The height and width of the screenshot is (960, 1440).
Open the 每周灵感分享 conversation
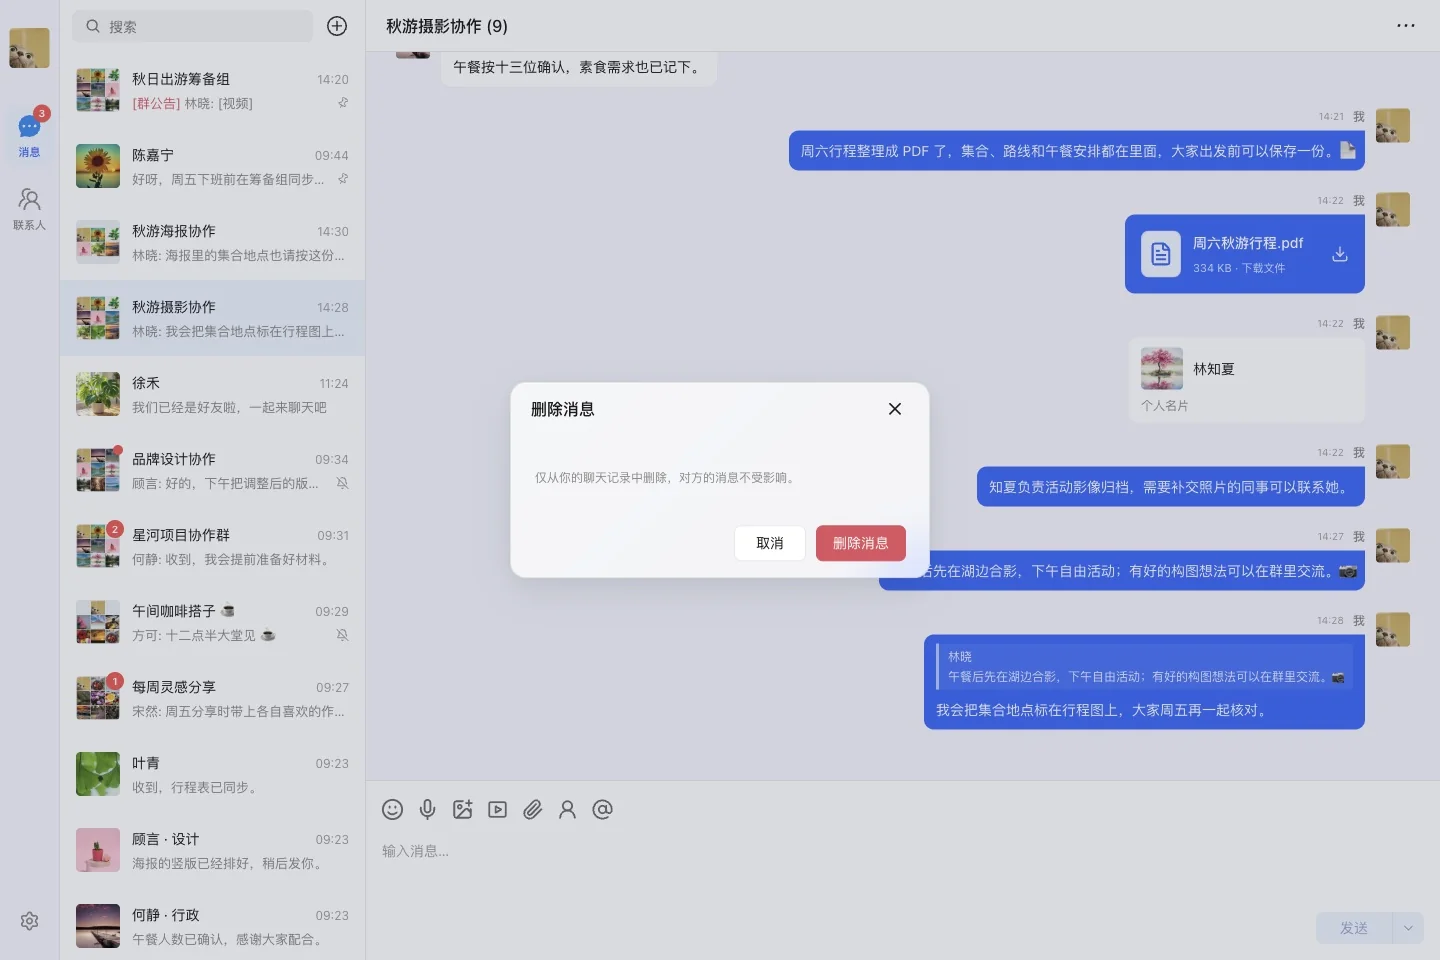click(212, 698)
